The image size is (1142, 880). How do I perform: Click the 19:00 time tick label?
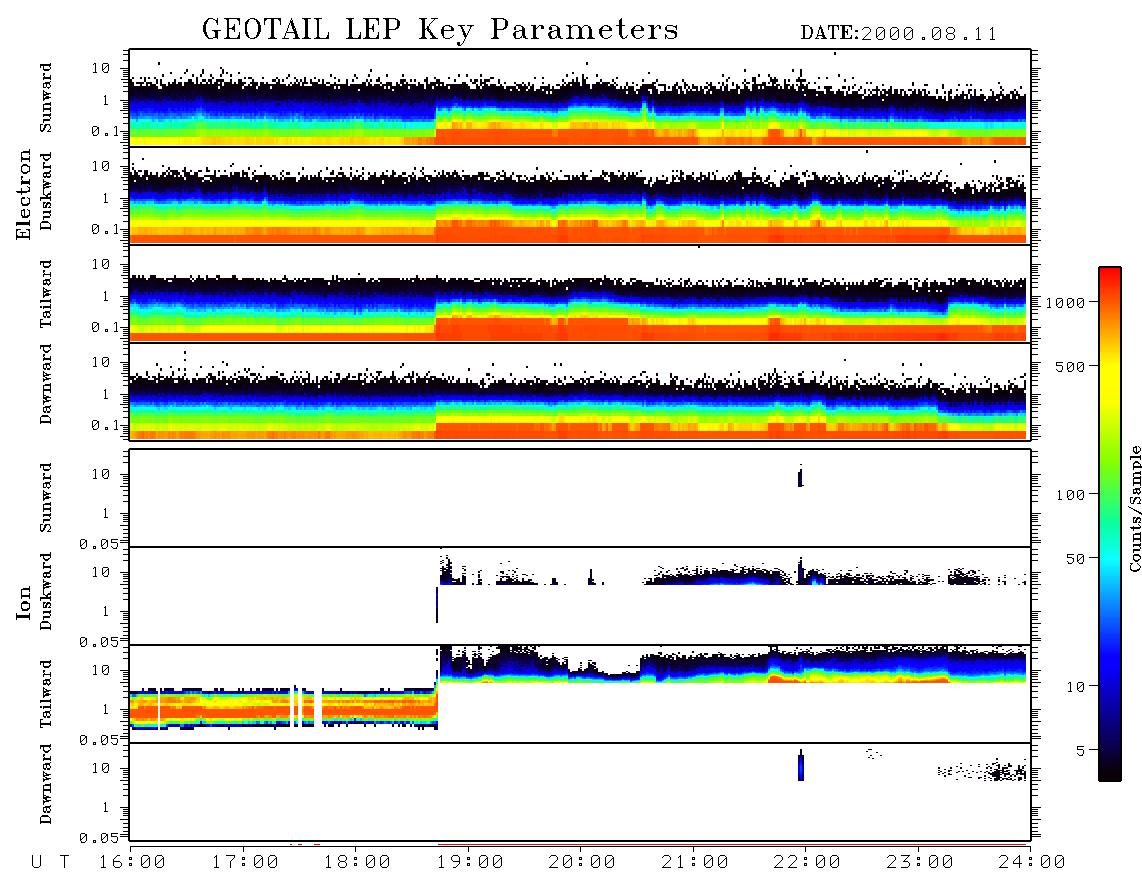[470, 863]
